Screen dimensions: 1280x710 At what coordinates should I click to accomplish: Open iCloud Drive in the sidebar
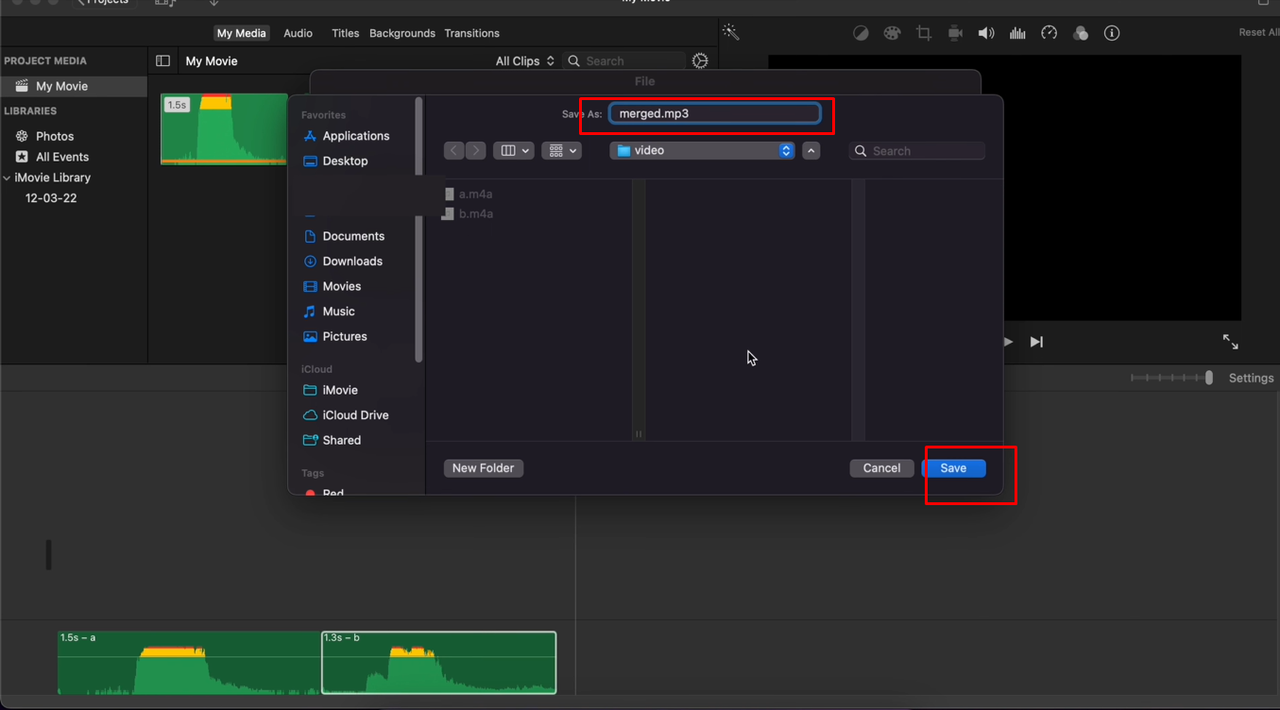click(355, 415)
